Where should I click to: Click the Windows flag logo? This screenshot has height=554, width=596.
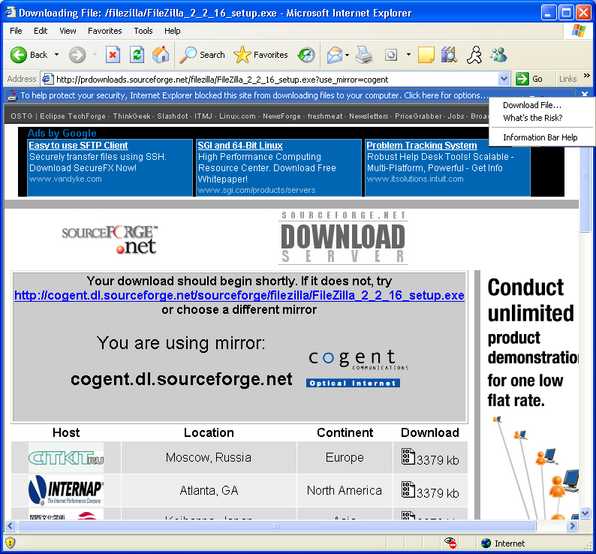pyautogui.click(x=578, y=31)
